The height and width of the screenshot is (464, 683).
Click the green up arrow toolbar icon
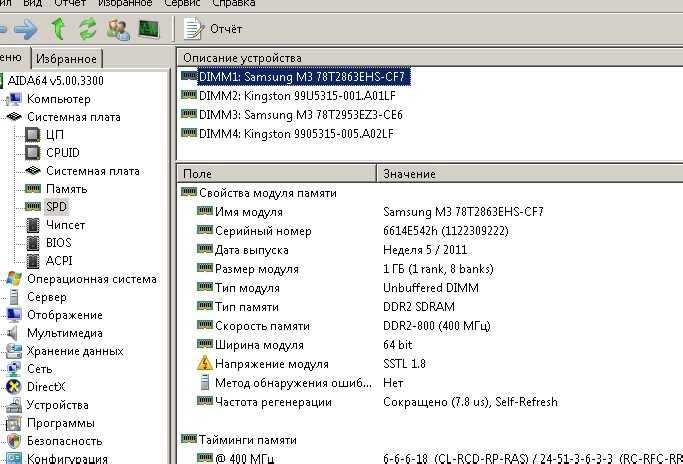coord(58,29)
